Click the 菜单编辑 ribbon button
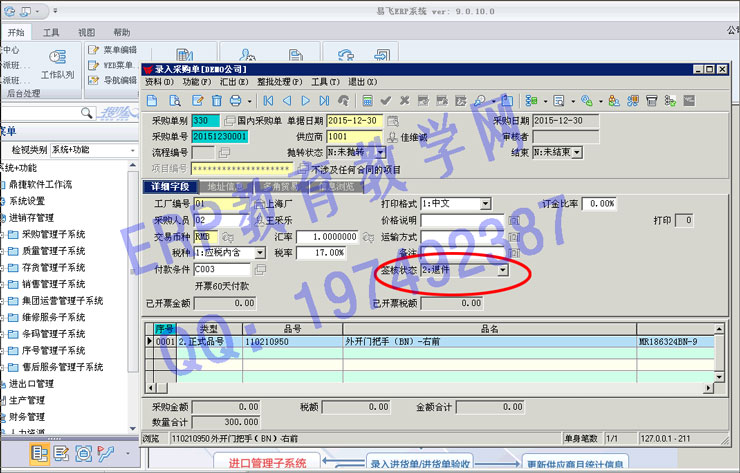740x473 pixels. pos(113,50)
